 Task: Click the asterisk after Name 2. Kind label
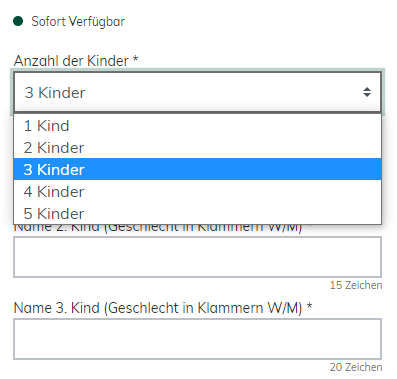point(309,226)
